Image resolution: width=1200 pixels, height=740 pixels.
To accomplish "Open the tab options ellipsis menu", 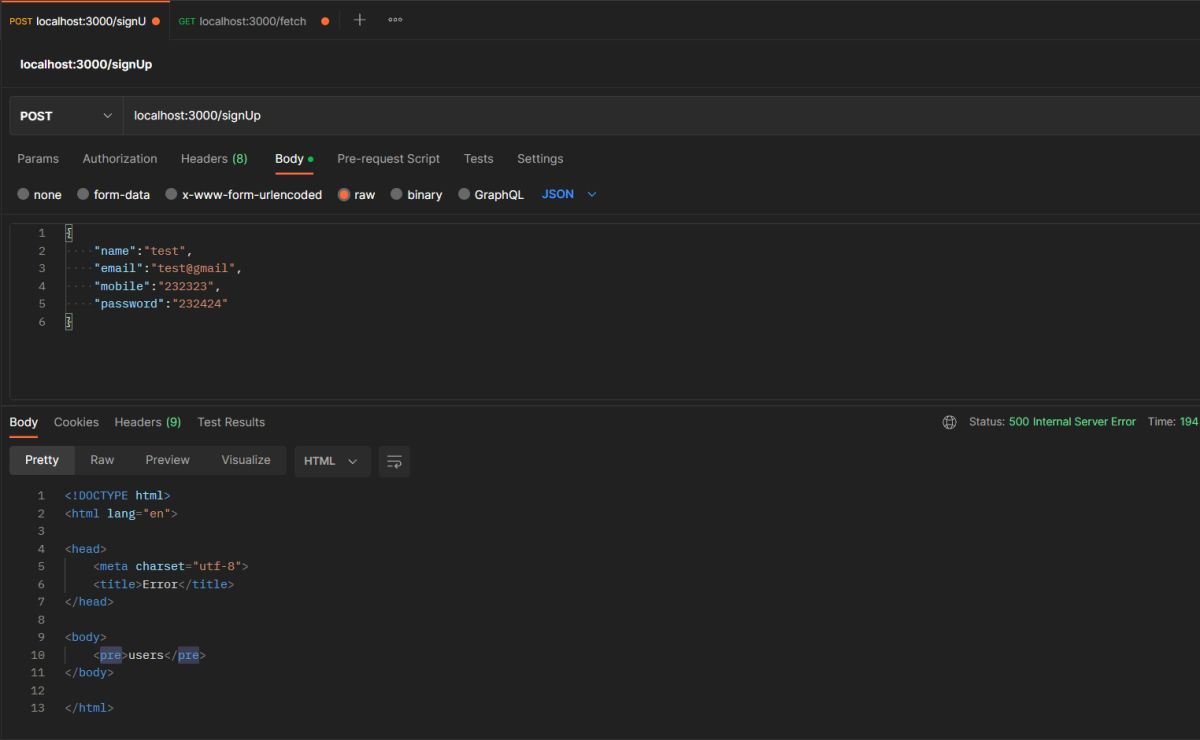I will point(395,20).
